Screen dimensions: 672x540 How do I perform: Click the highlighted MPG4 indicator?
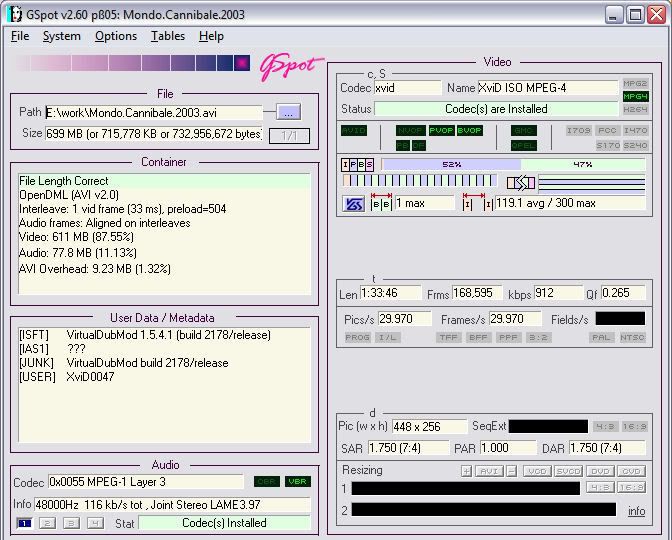coord(635,96)
